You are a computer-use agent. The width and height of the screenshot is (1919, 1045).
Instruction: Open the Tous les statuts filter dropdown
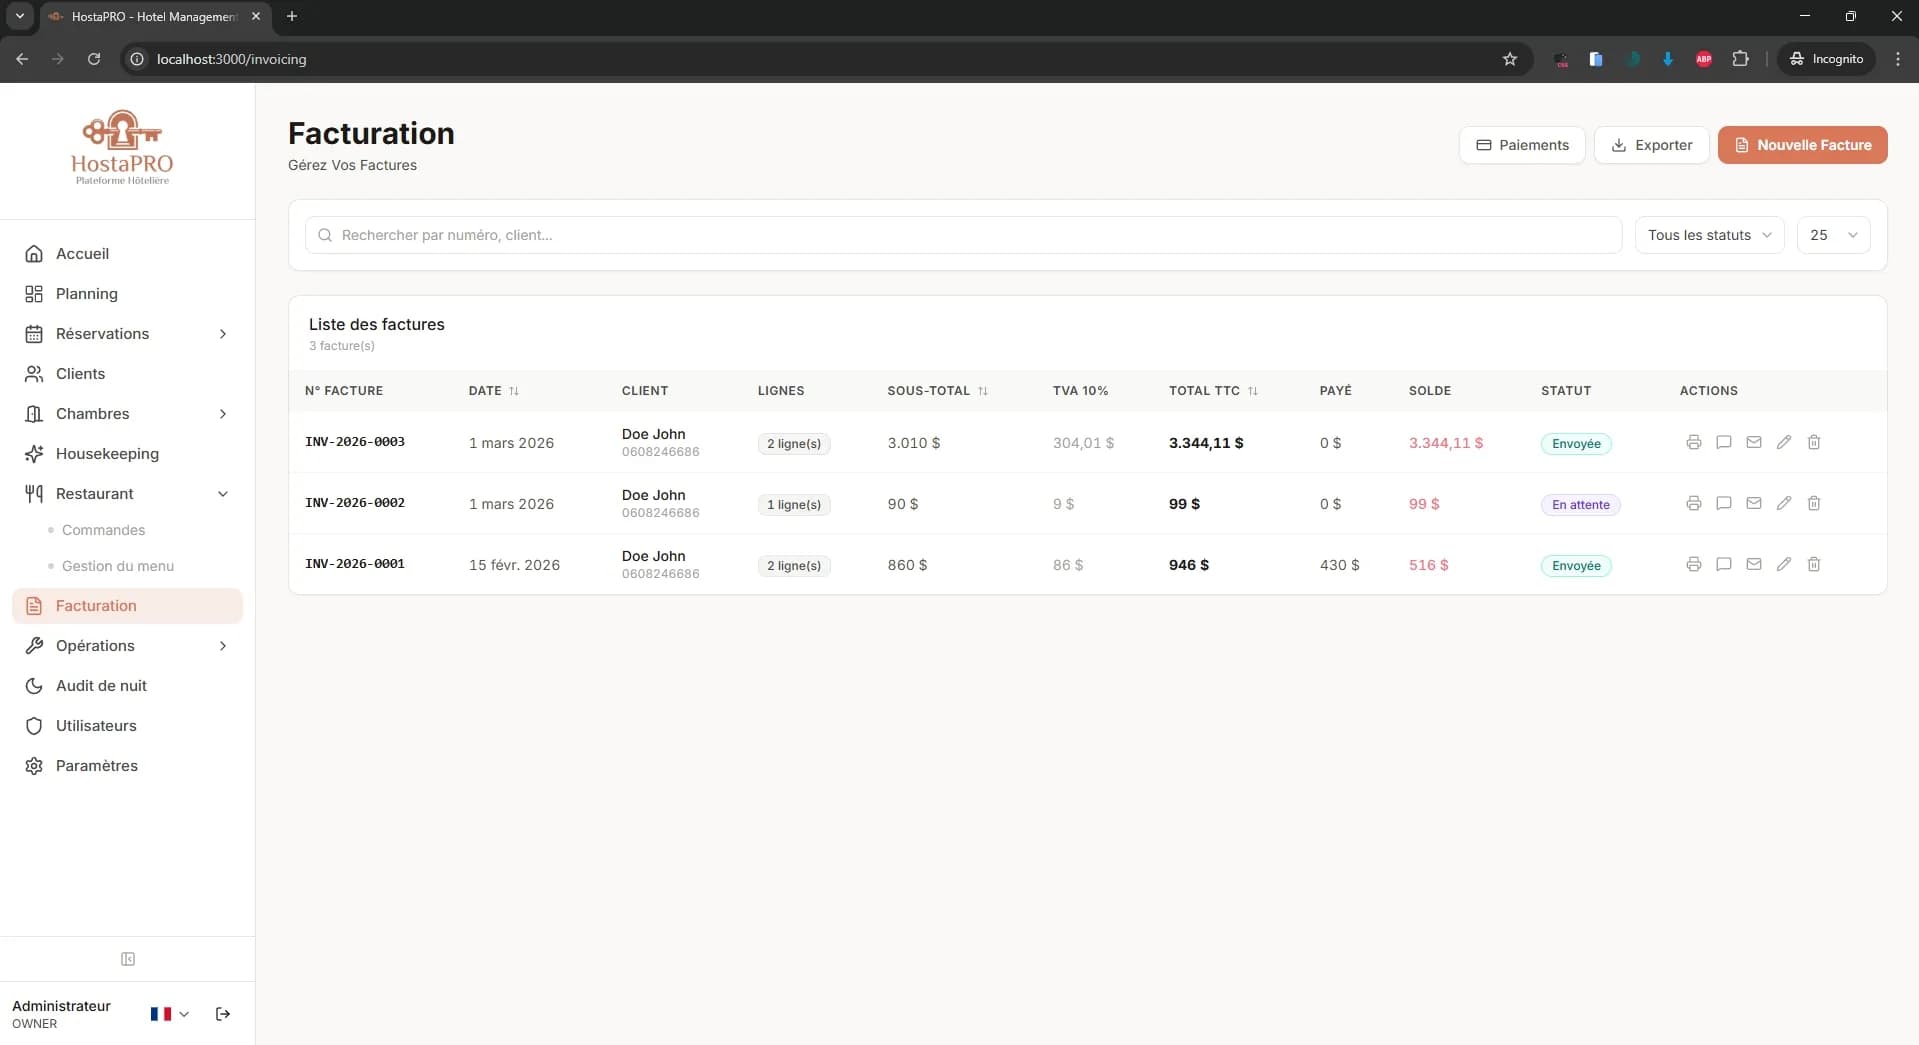(1709, 235)
